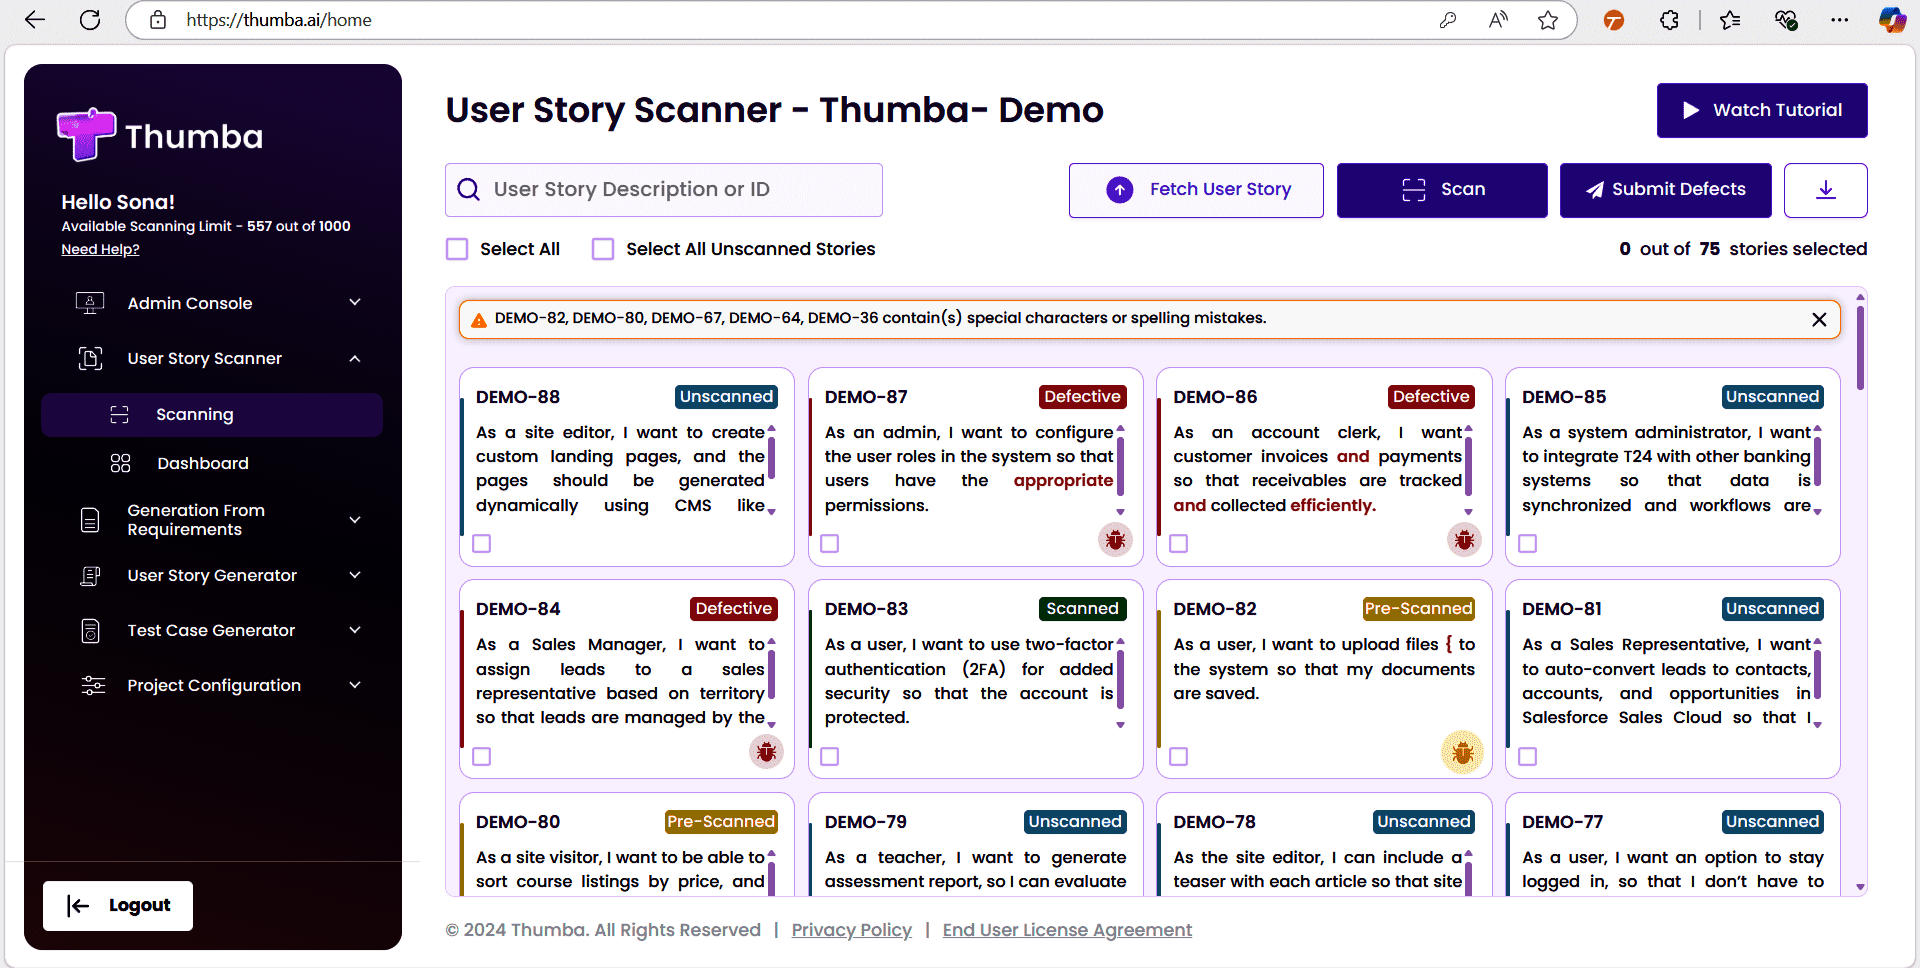Screen dimensions: 1920x968
Task: Click the Dashboard grid icon
Action: click(x=120, y=463)
